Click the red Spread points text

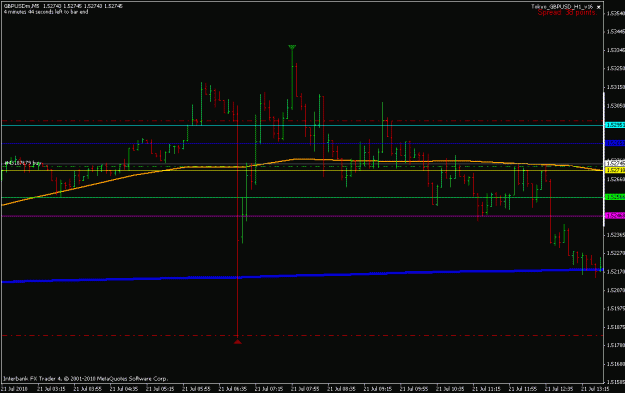(x=567, y=13)
